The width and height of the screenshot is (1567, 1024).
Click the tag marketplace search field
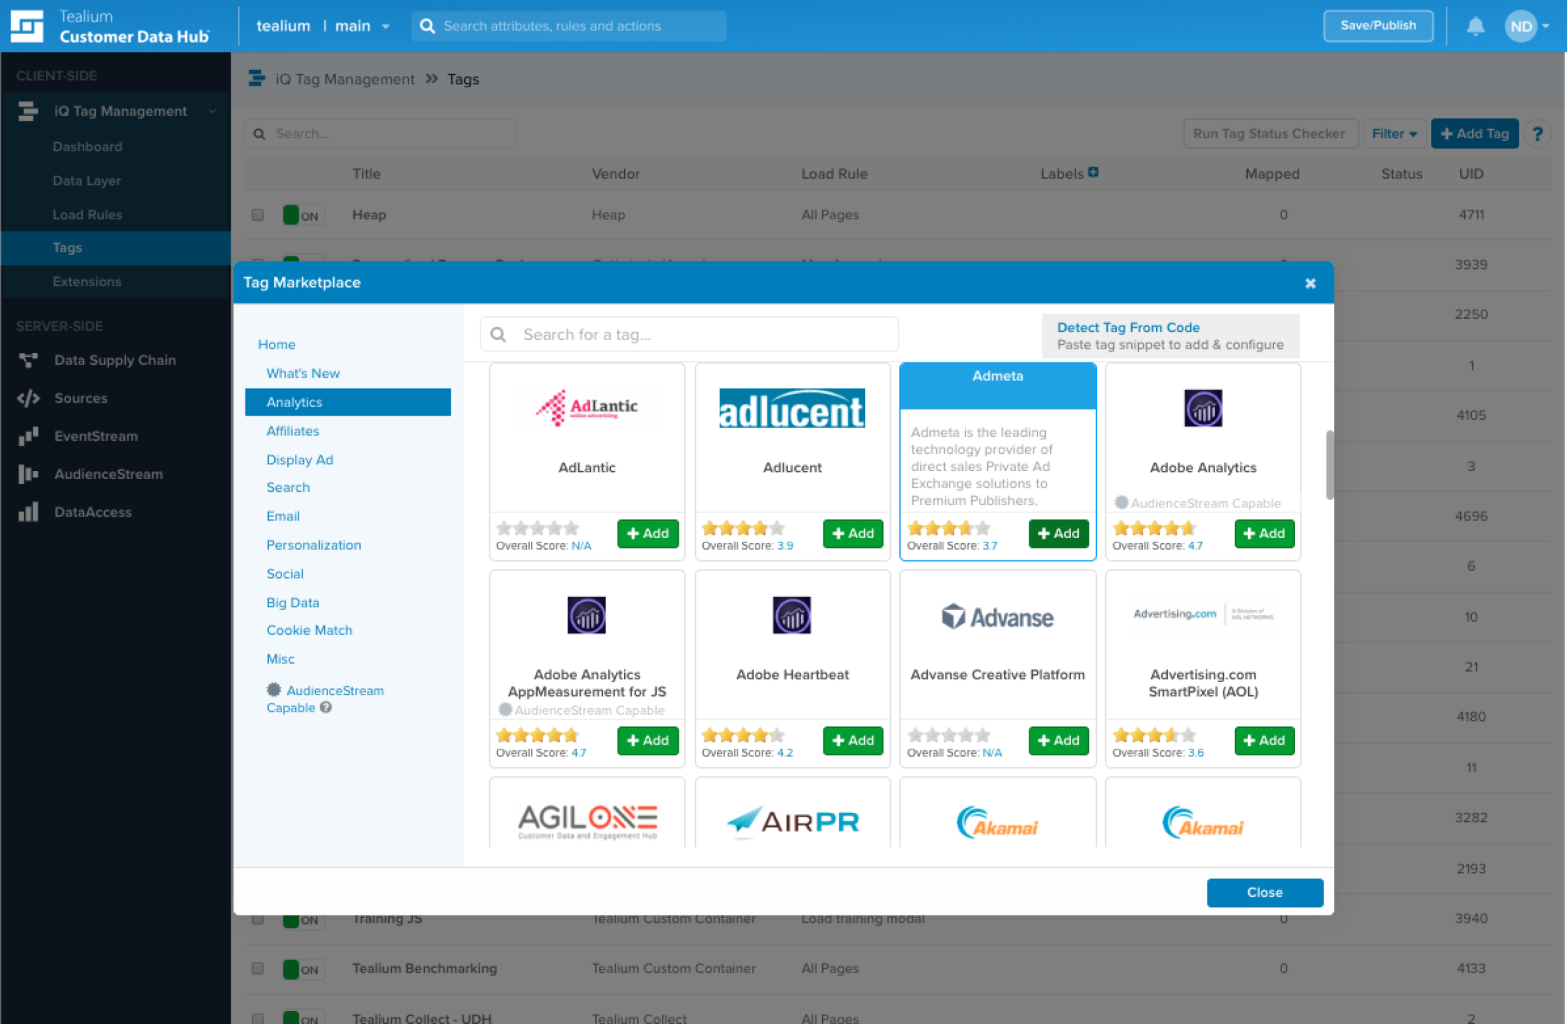tap(690, 334)
